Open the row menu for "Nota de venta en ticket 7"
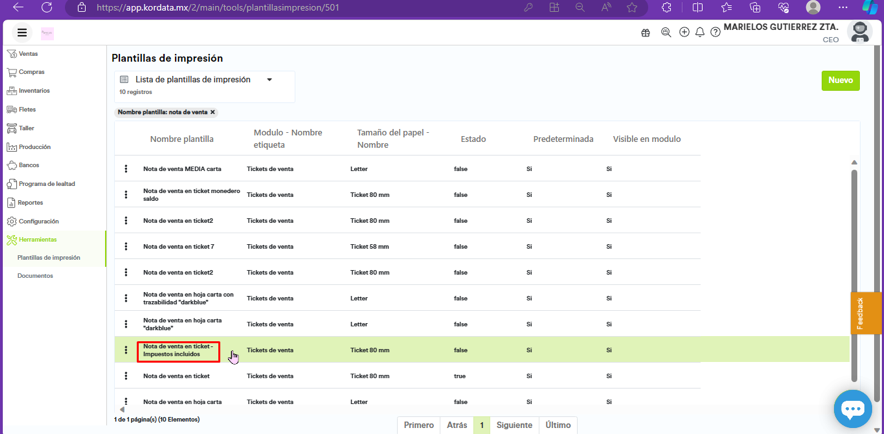 [126, 246]
